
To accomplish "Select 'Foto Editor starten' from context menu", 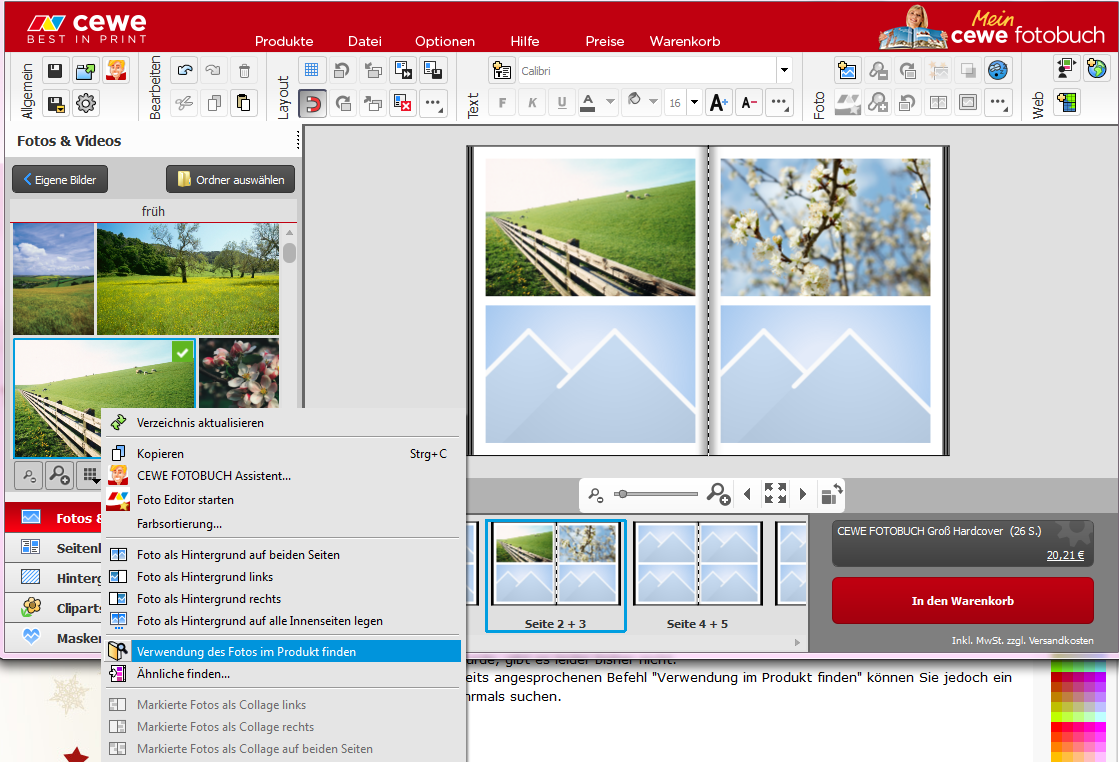I will coord(185,499).
